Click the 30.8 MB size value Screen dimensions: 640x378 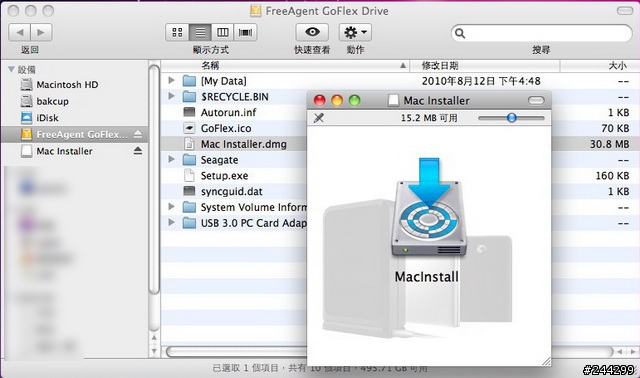tap(609, 144)
